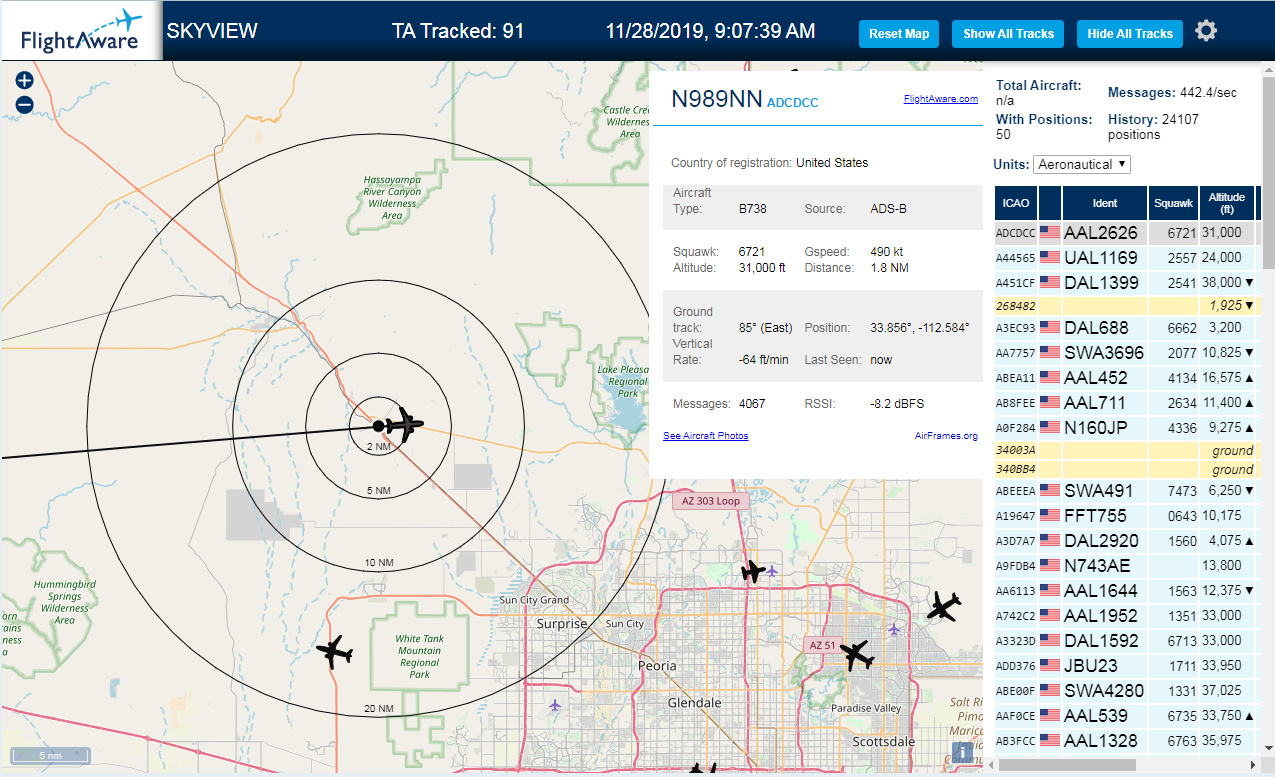This screenshot has height=777, width=1275.
Task: Select the AAL539 row ident
Action: click(1096, 716)
